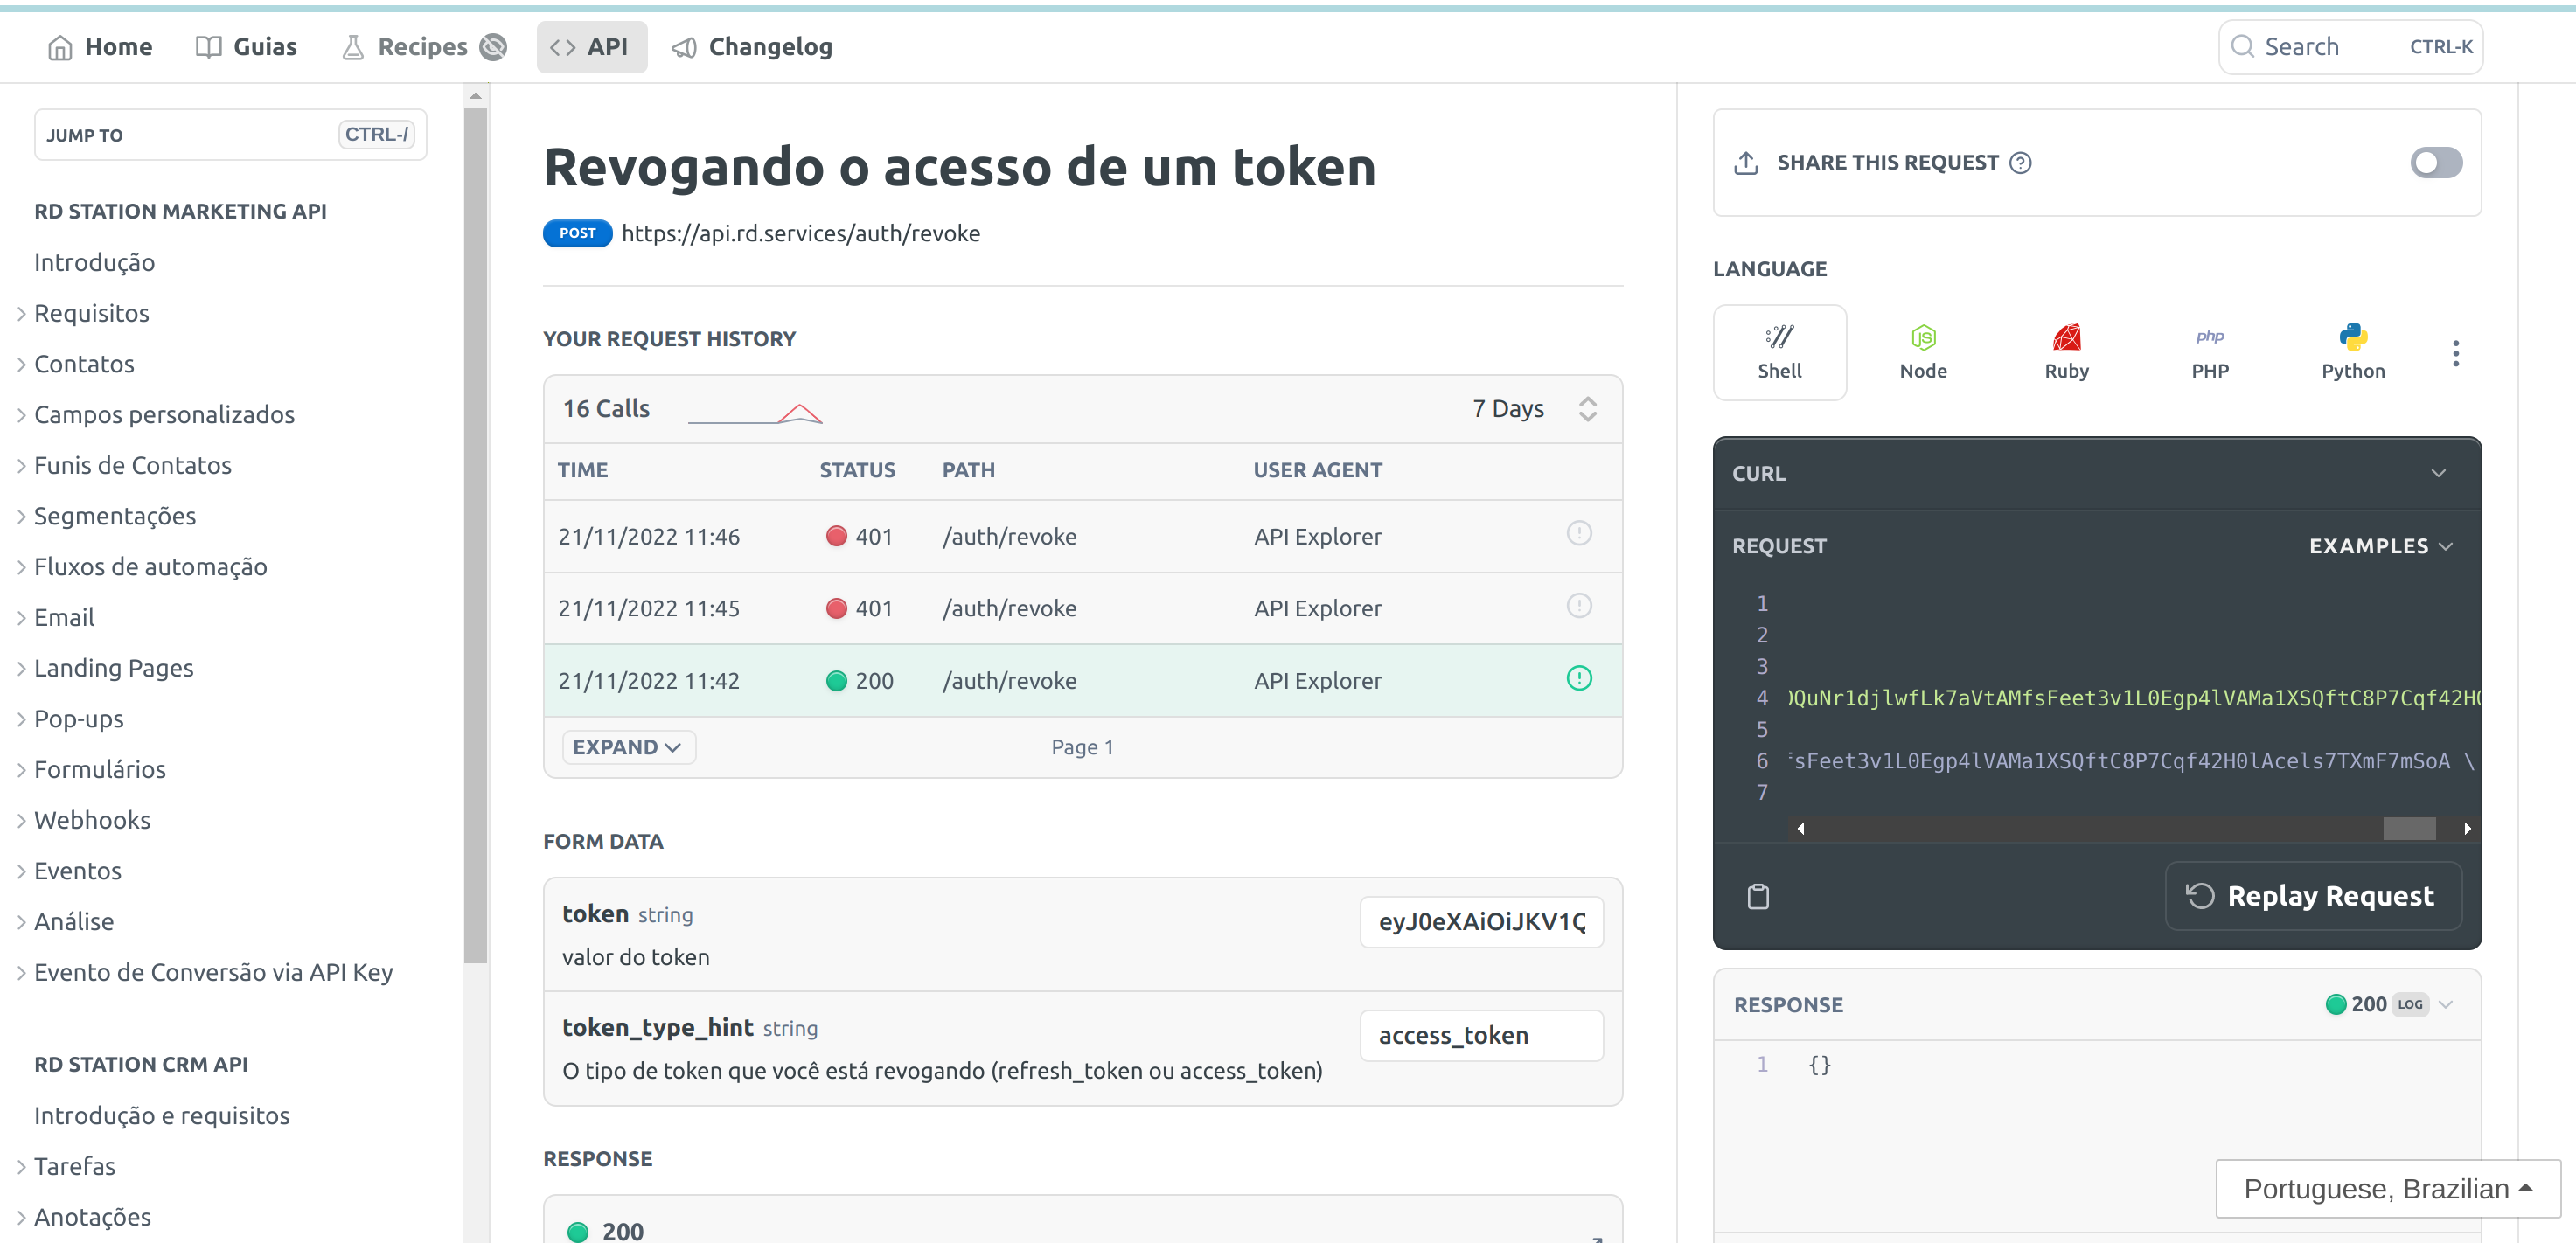The width and height of the screenshot is (2576, 1243).
Task: Pick the Ruby language icon
Action: [x=2066, y=352]
